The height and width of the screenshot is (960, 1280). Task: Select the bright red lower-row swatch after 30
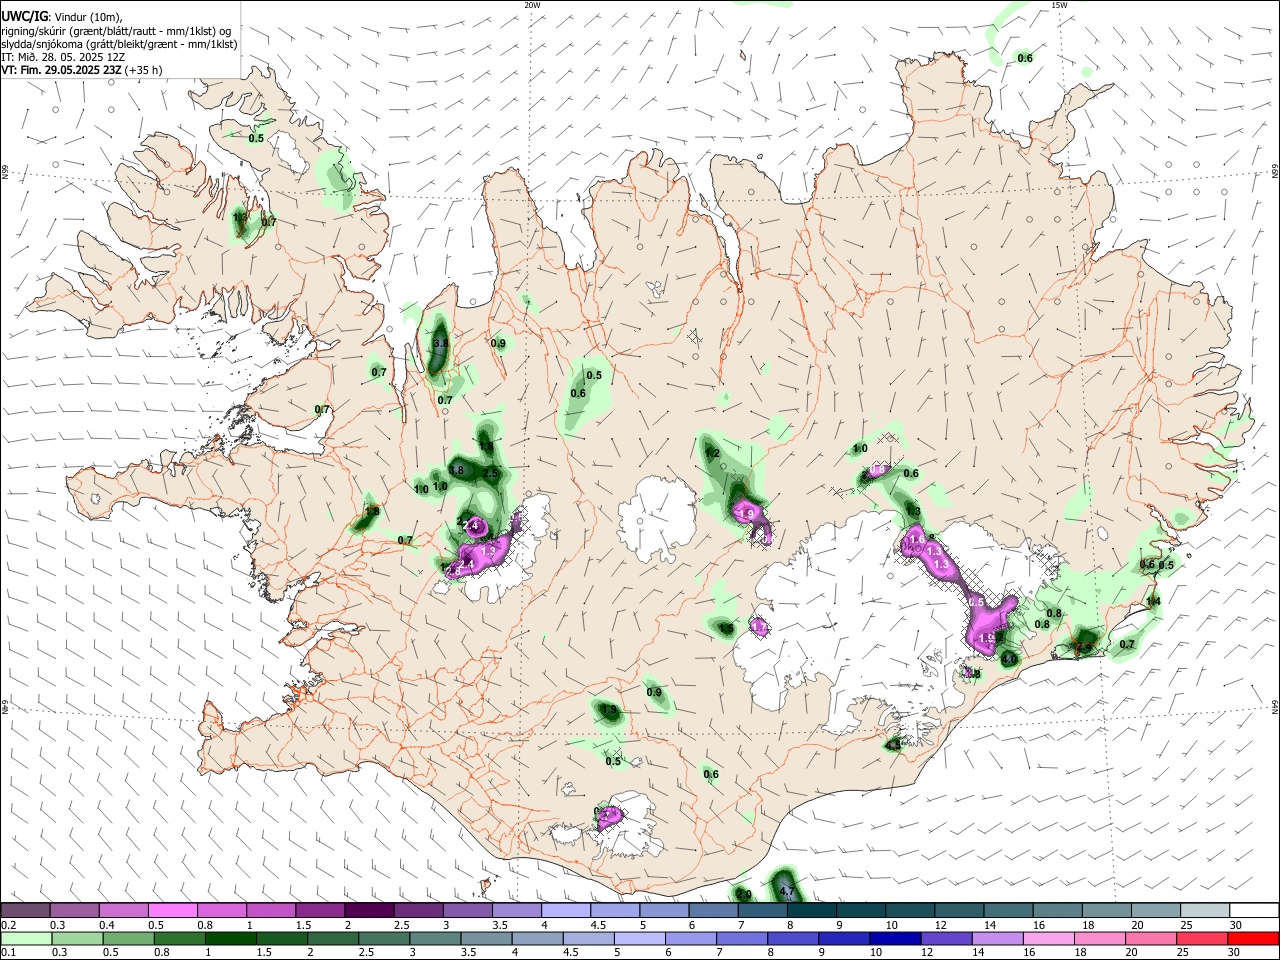pos(1252,938)
